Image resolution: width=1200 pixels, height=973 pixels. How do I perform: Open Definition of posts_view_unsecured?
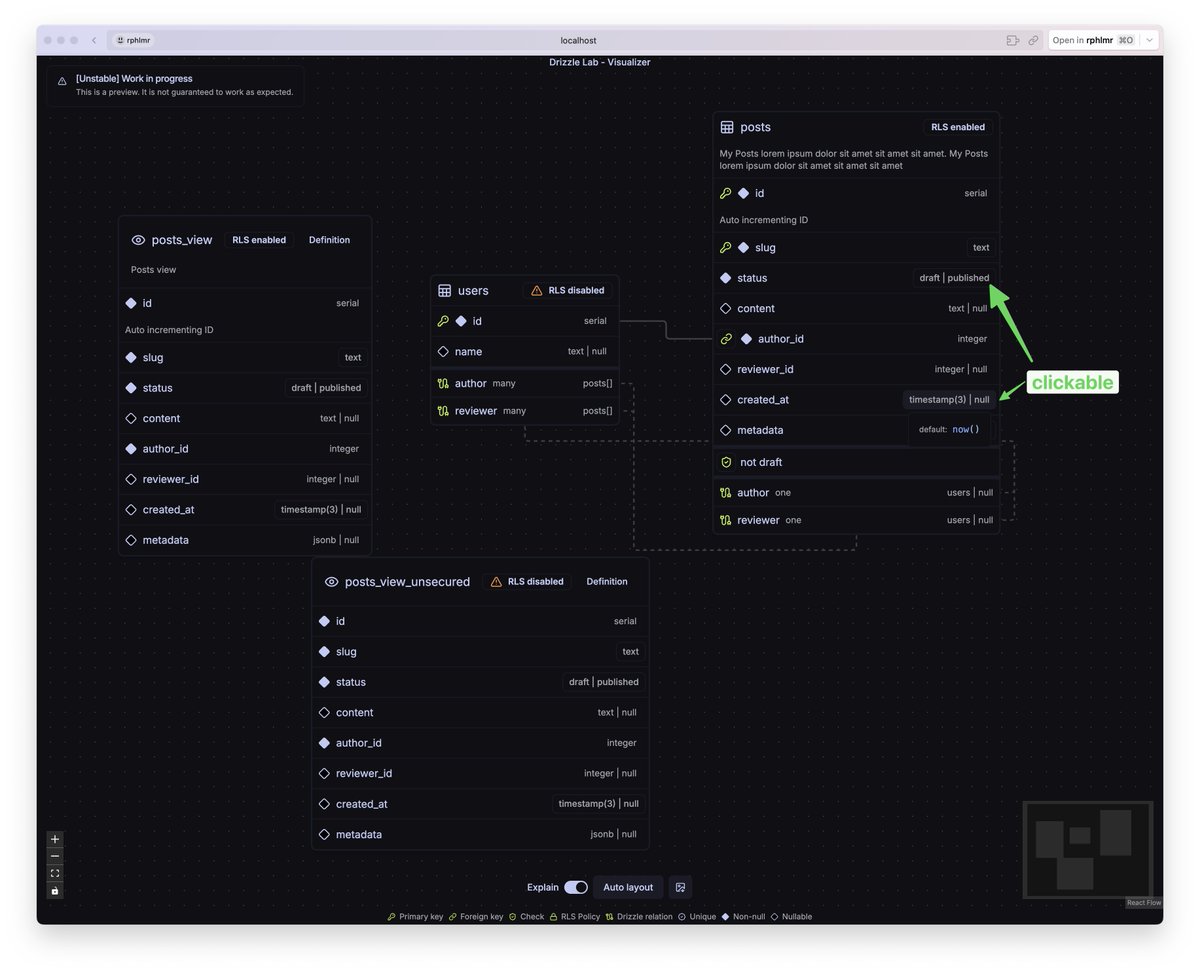(607, 582)
